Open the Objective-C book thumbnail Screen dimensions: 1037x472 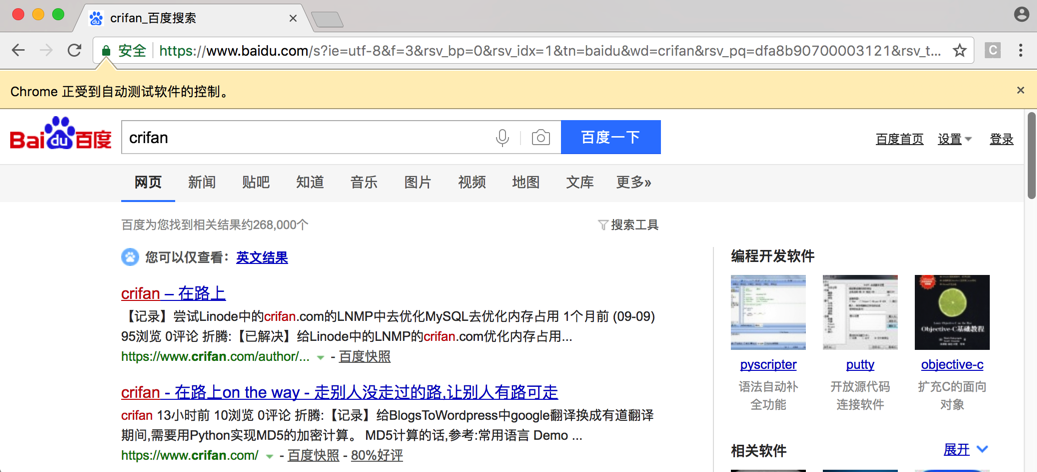point(952,313)
